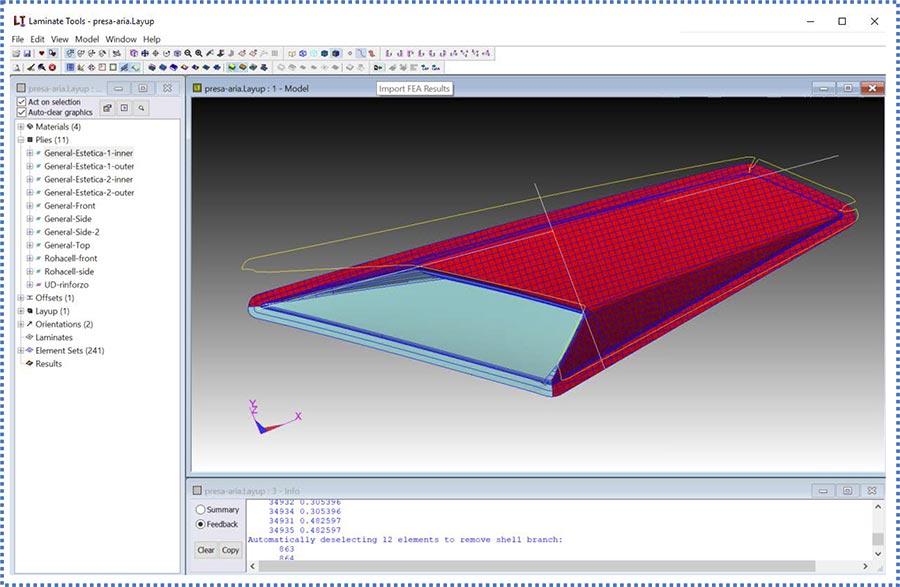Collapse the Plies (11) tree branch
900x587 pixels.
pos(21,139)
